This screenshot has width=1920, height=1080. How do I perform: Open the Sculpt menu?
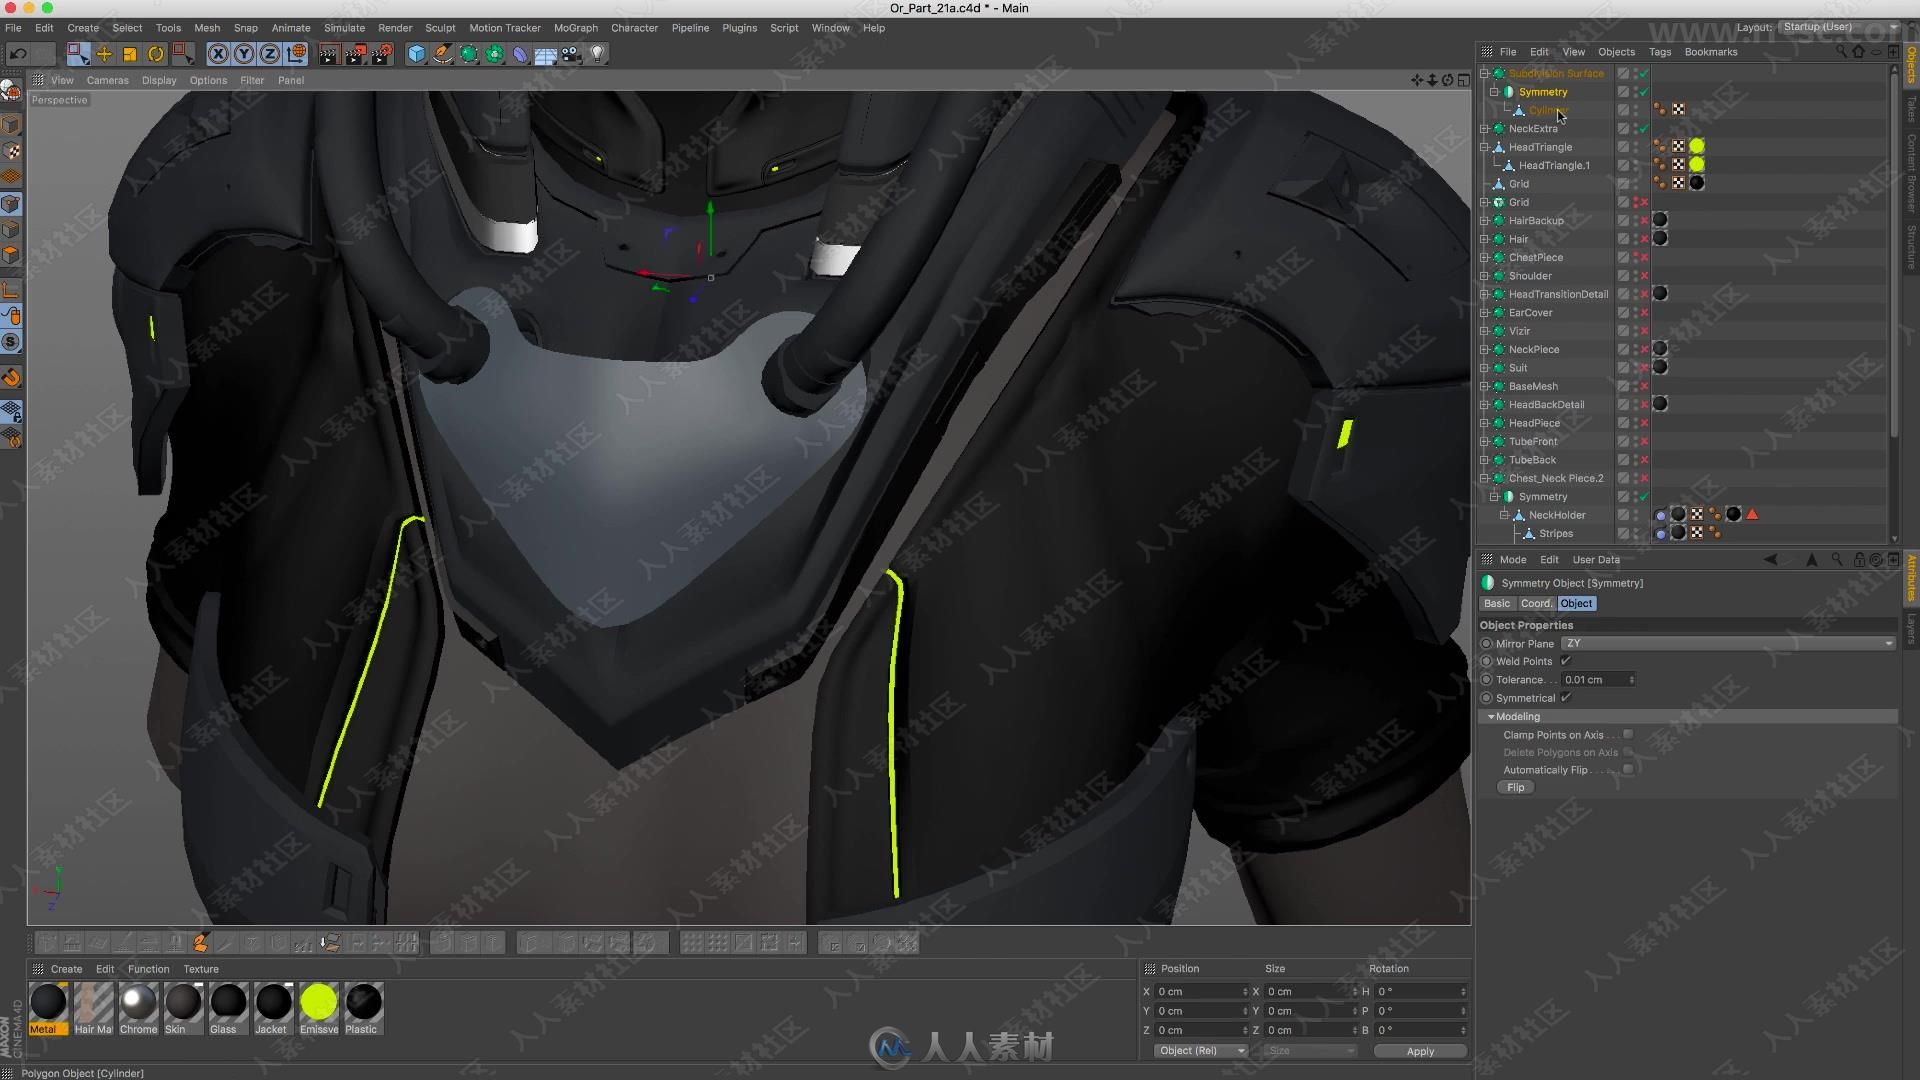[x=440, y=28]
